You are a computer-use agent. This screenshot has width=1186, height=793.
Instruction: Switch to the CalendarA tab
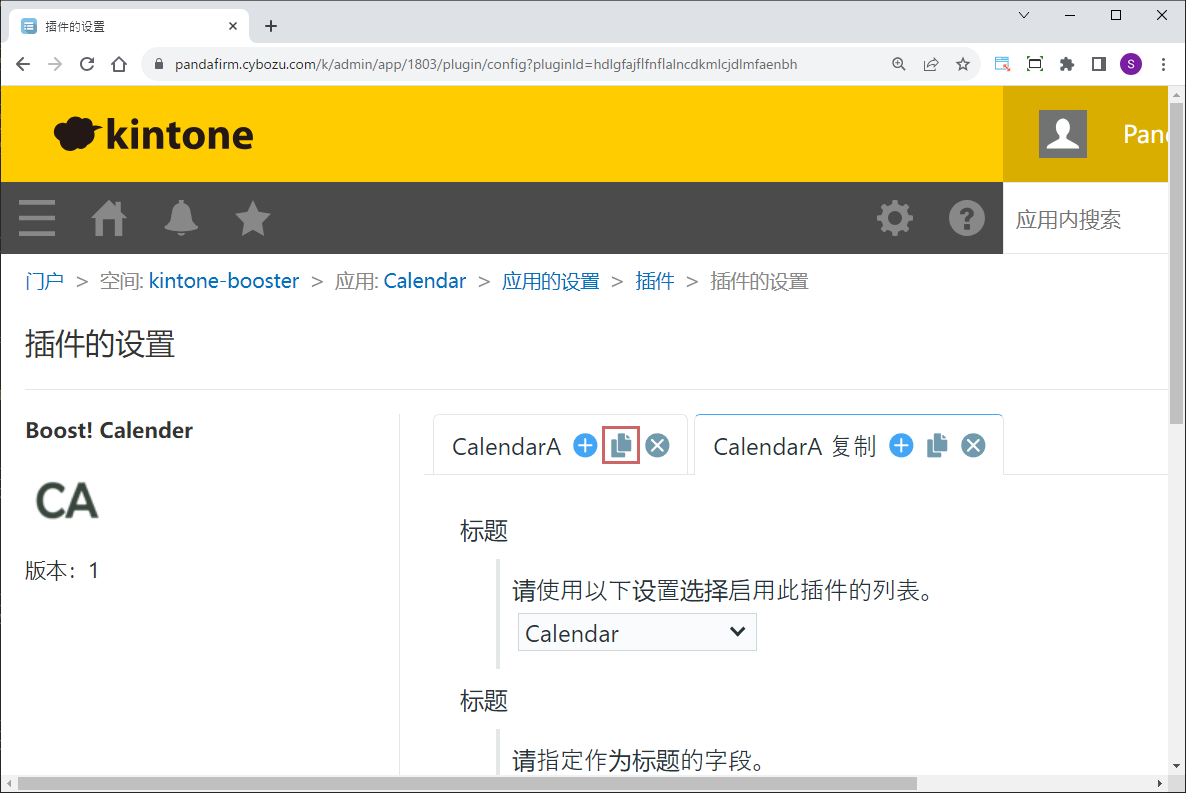tap(506, 447)
